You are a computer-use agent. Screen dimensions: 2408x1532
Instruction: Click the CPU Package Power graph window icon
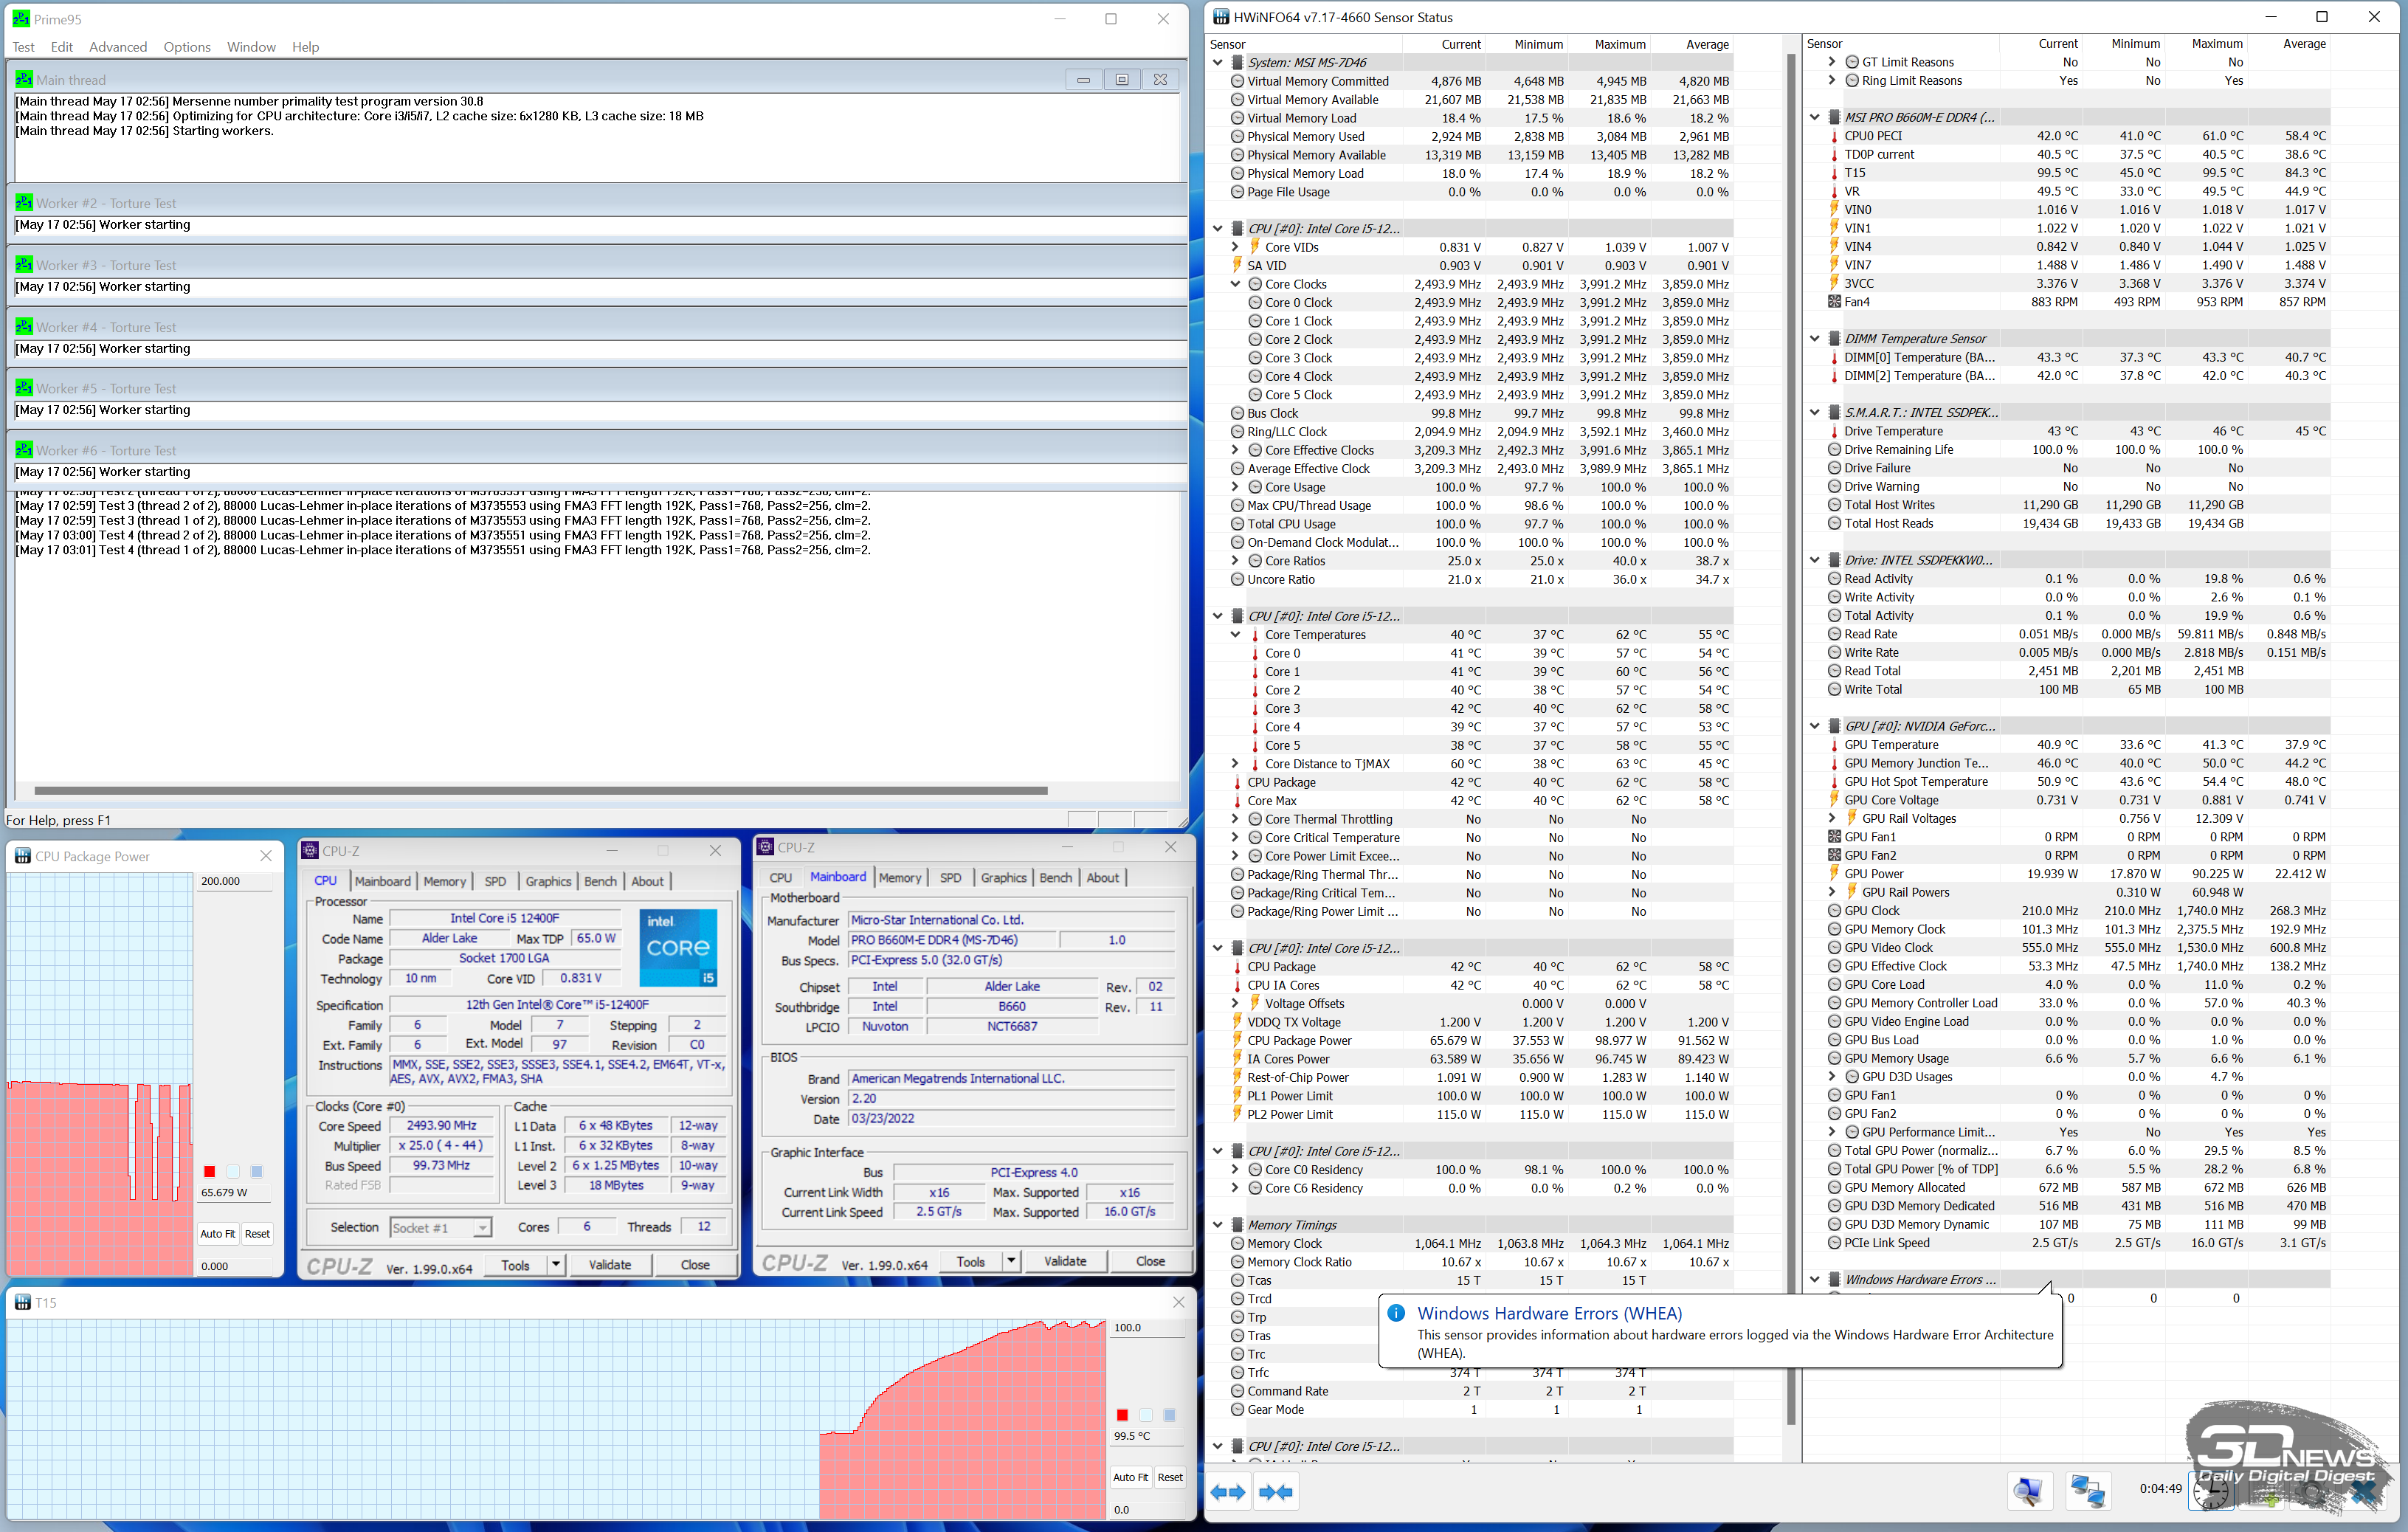tap(22, 855)
